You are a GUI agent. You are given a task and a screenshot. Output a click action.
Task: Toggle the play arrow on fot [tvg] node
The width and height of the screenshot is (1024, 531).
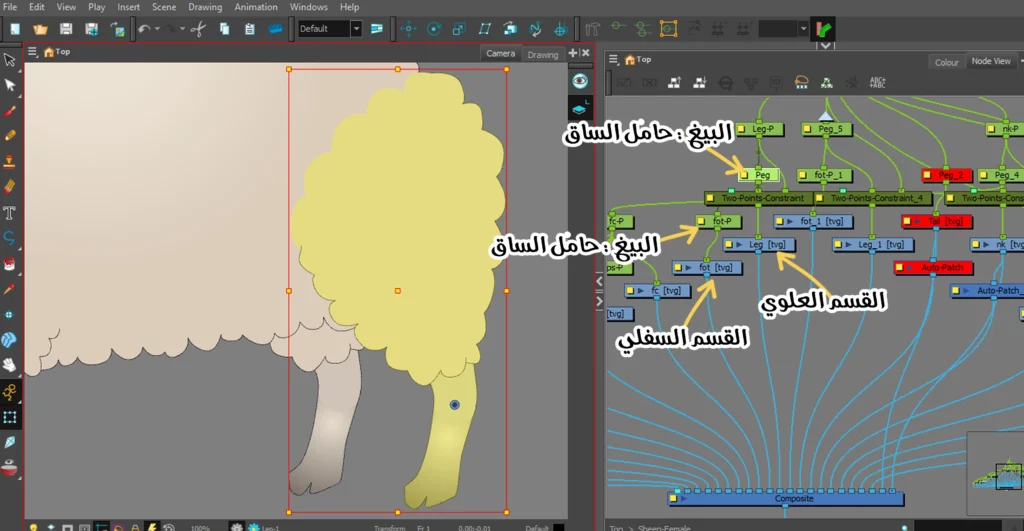click(x=688, y=268)
